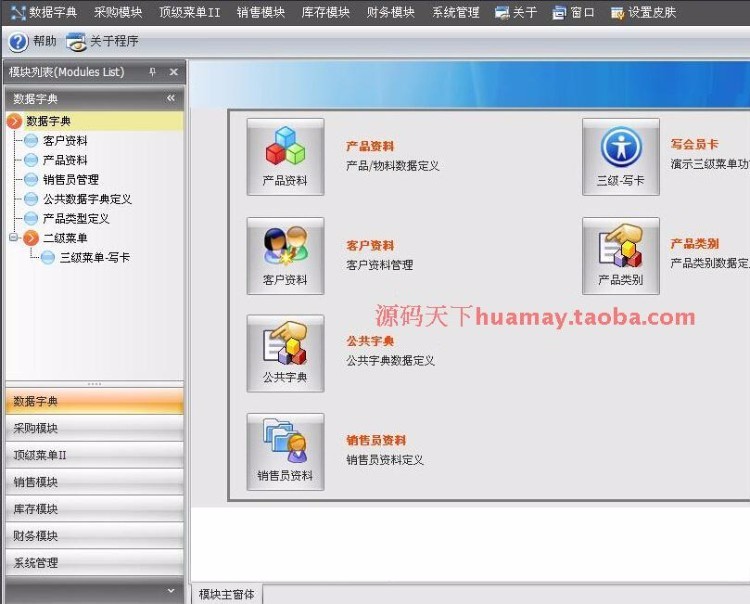Viewport: 750px width, 604px height.
Task: Click the navigation pane splitter grip dots
Action: pos(94,384)
